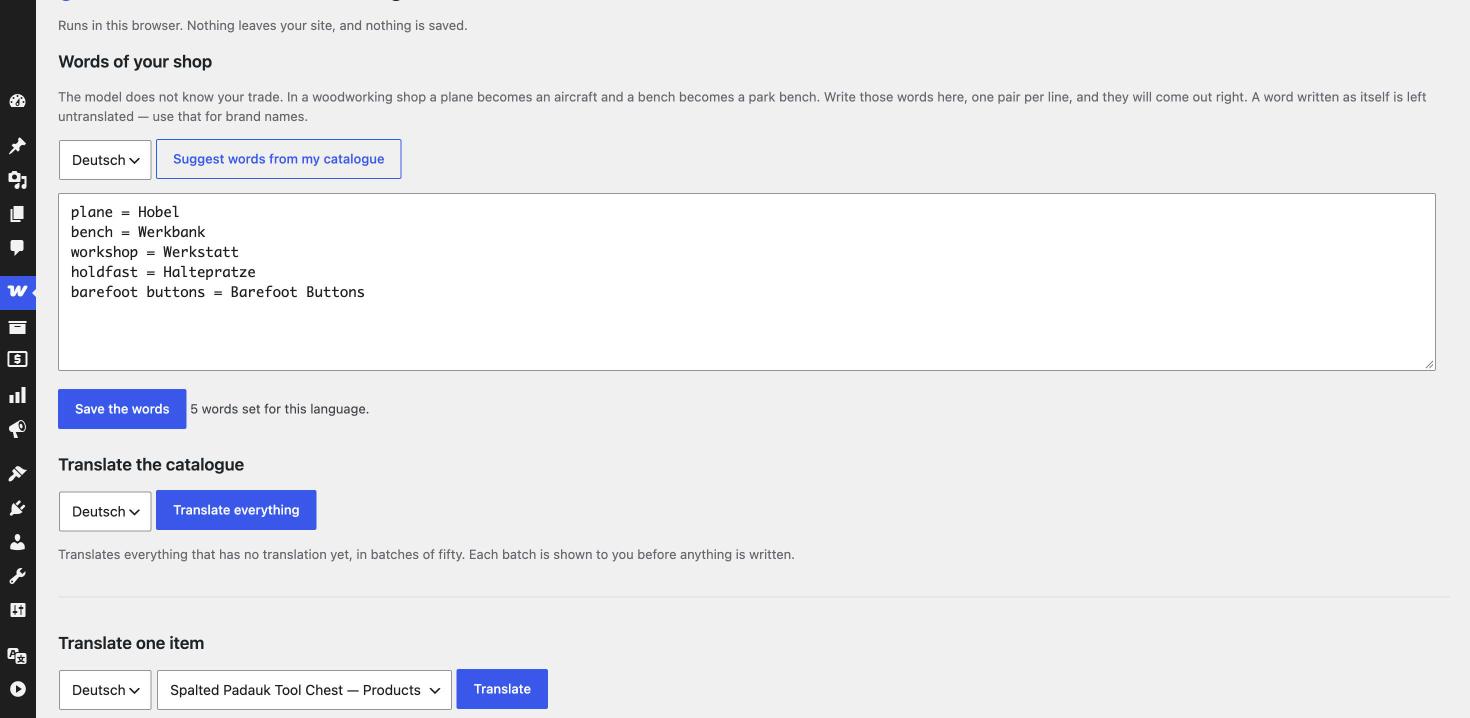
Task: Click the Translate button for one item
Action: [502, 689]
